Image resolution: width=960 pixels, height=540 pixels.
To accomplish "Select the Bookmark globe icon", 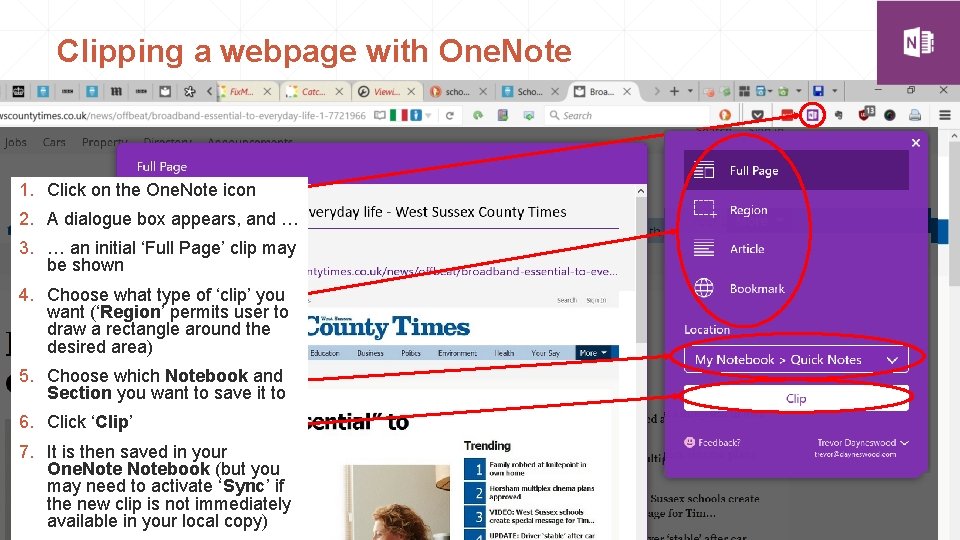I will (704, 288).
